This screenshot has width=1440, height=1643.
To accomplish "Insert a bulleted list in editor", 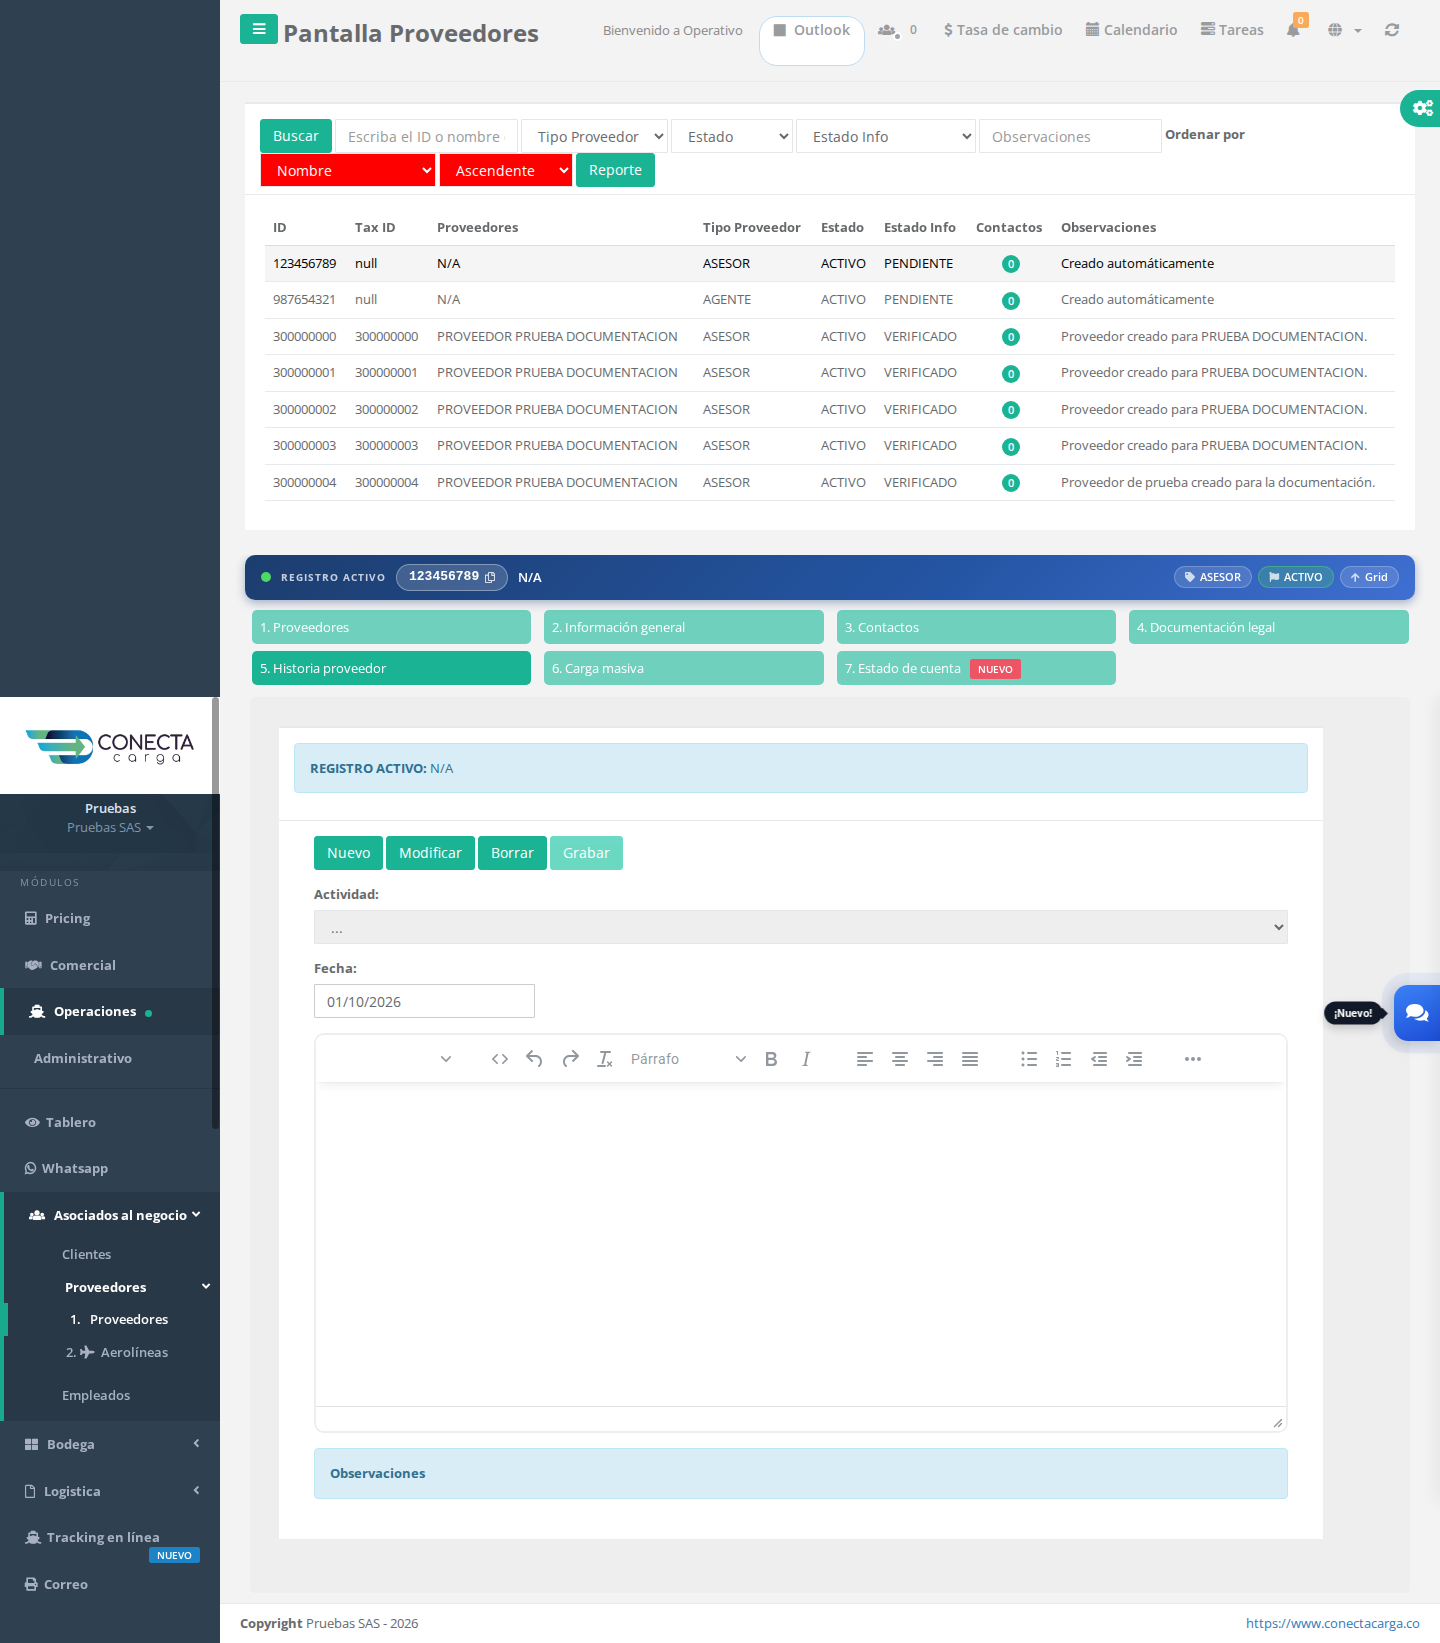I will point(1029,1059).
